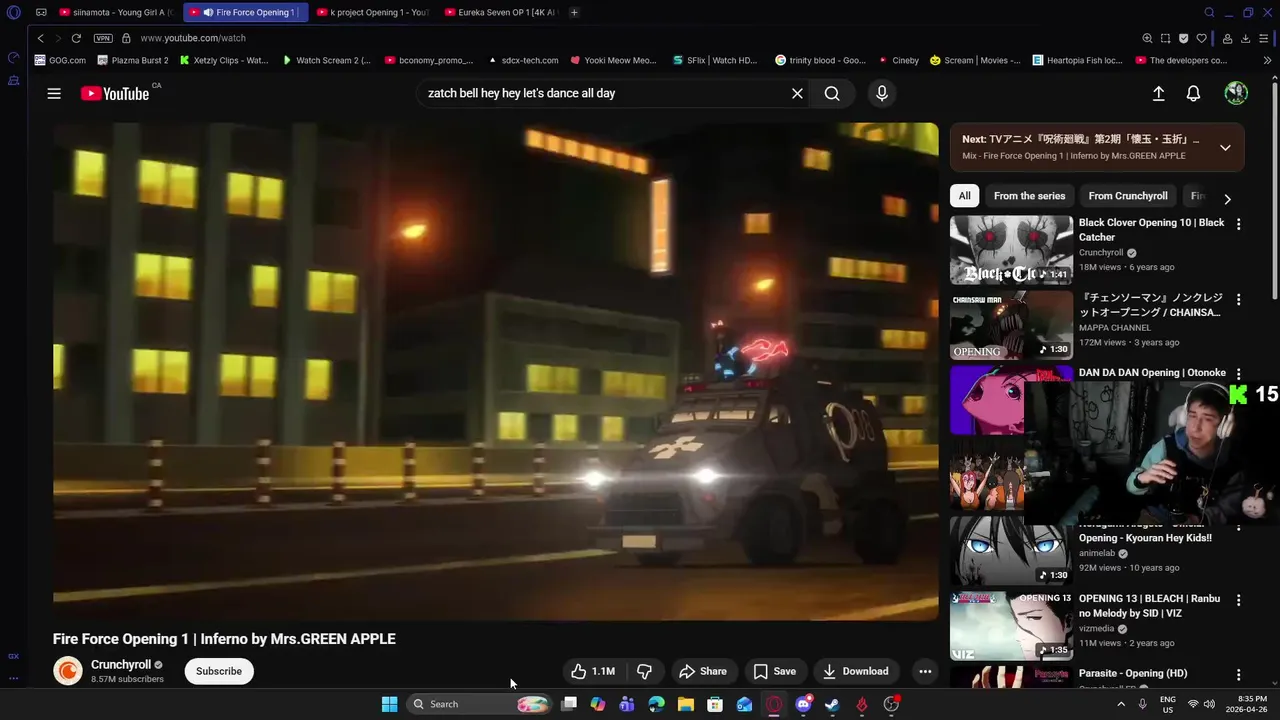Open search tabs magnifier in title bar
Image resolution: width=1280 pixels, height=720 pixels.
[x=1209, y=12]
